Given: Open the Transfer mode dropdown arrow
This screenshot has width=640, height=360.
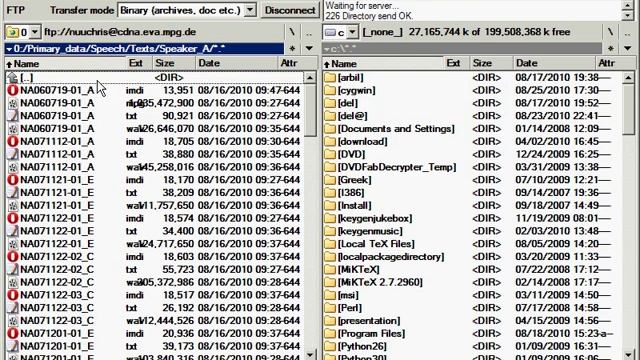Looking at the screenshot, I should [250, 10].
